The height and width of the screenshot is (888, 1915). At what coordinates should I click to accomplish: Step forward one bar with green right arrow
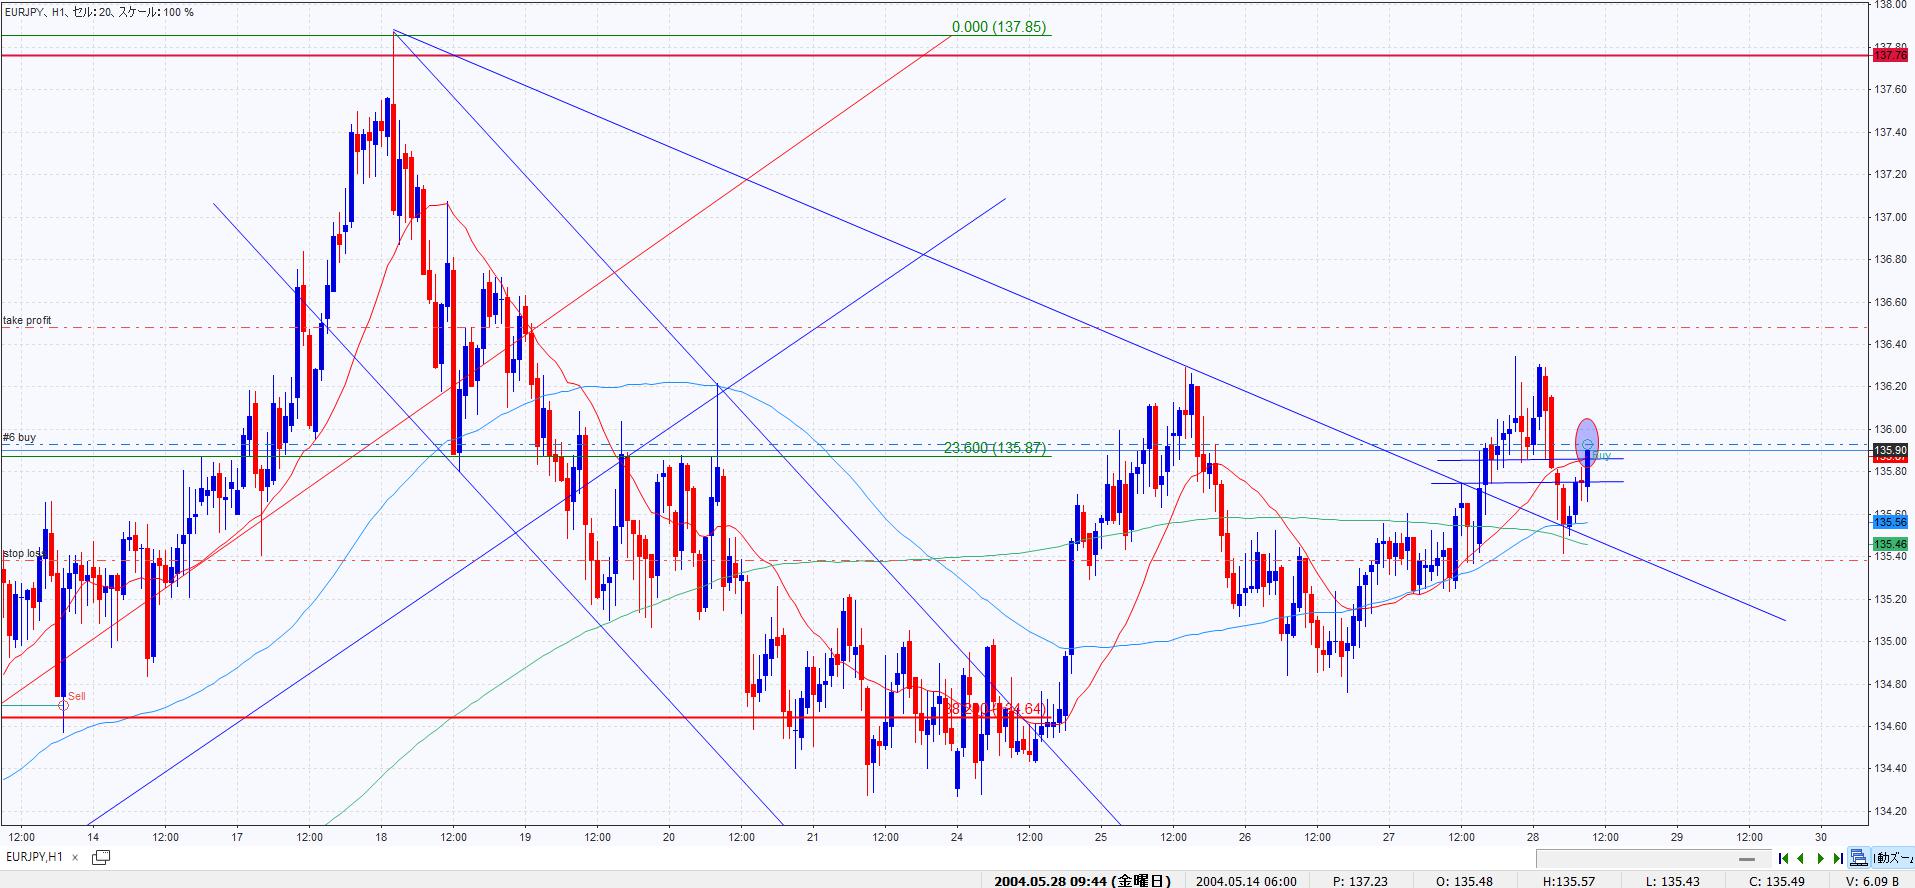click(1820, 858)
